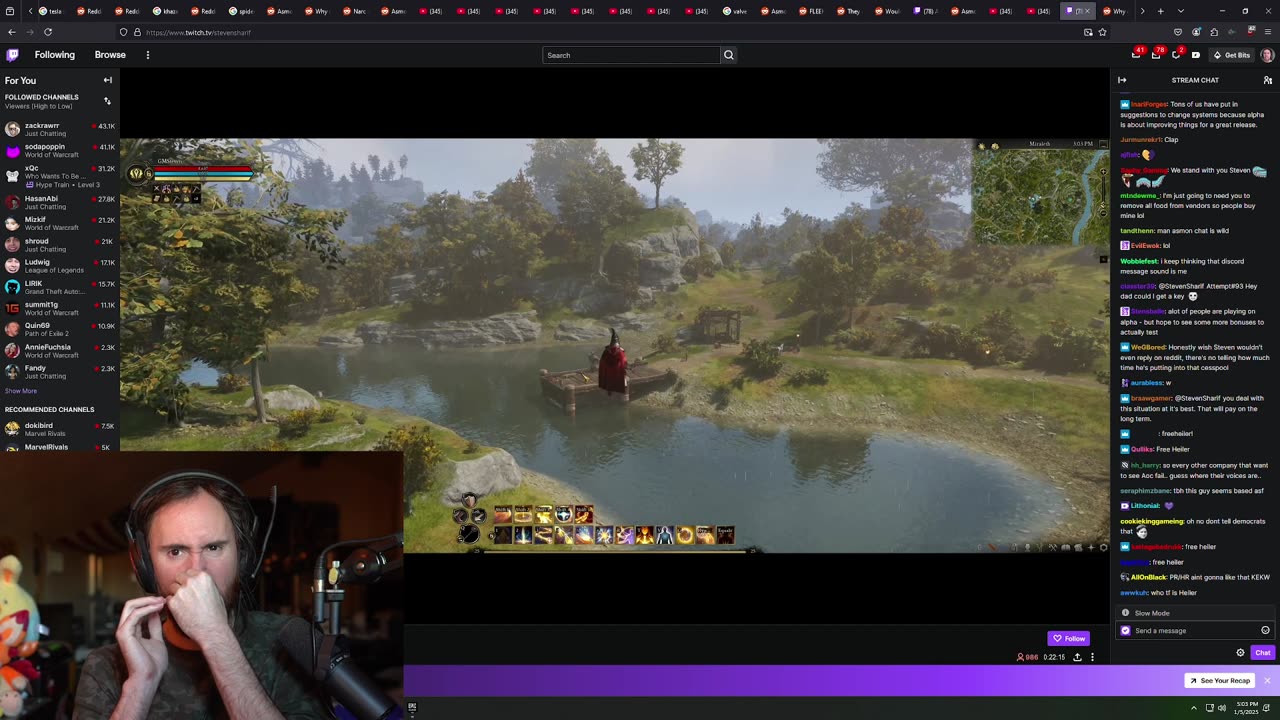Open the Browse tab
1280x720 pixels.
click(x=110, y=55)
